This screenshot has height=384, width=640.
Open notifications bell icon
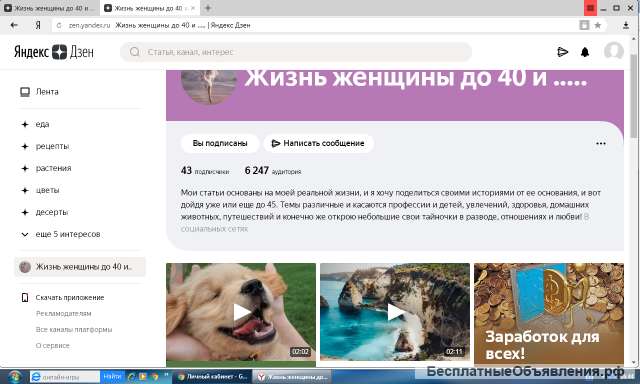pos(585,52)
